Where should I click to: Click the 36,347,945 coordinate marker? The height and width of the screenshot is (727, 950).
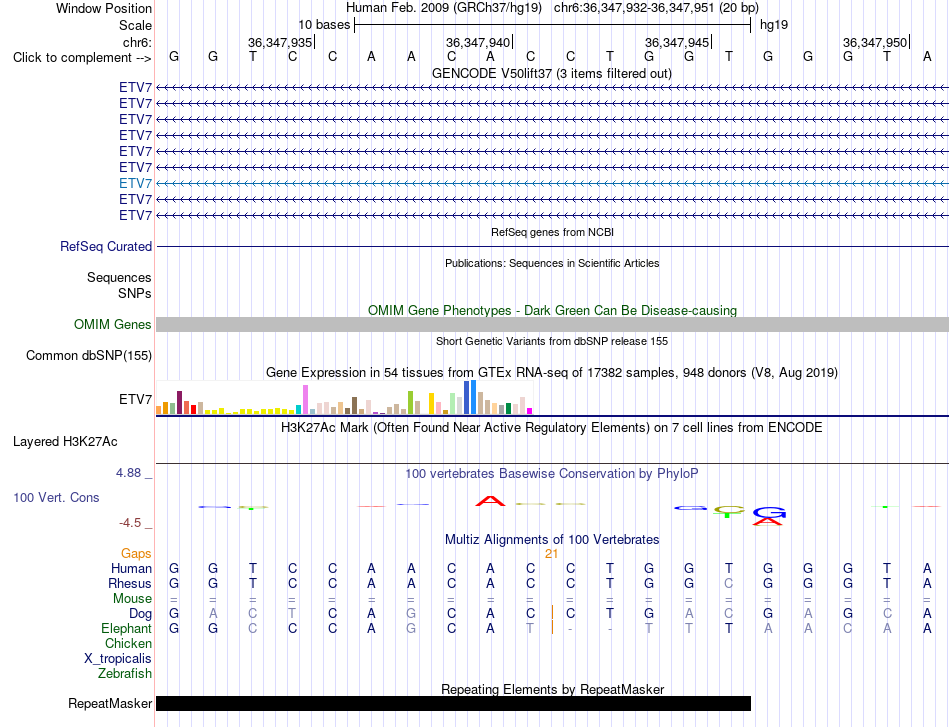click(677, 42)
